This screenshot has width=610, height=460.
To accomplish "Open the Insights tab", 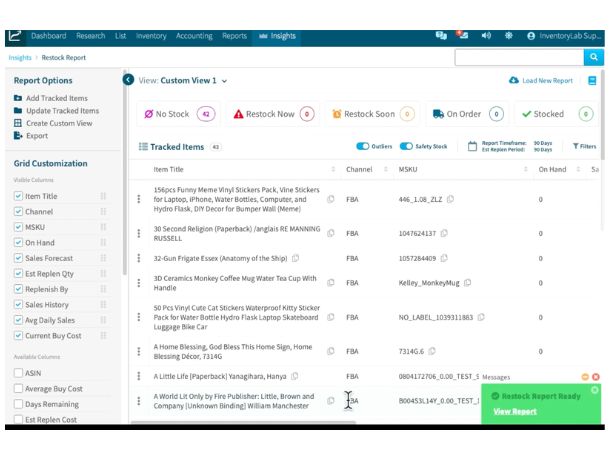I will (277, 36).
